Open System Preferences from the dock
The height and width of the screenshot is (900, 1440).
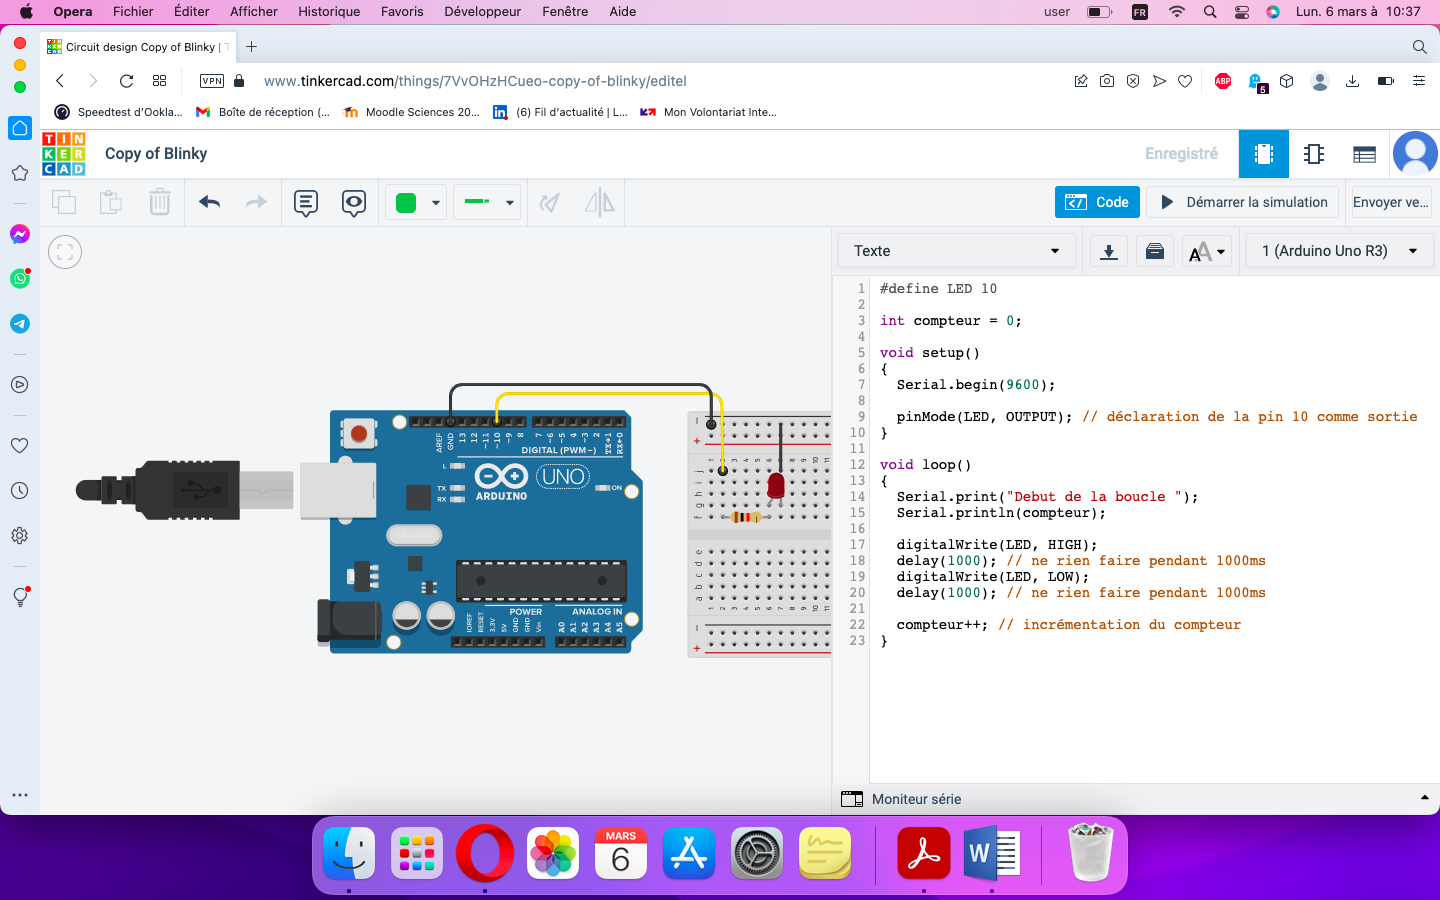[757, 853]
